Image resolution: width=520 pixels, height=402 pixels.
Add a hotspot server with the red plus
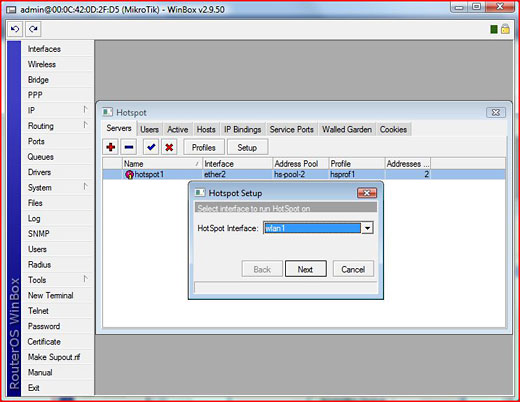coord(111,147)
